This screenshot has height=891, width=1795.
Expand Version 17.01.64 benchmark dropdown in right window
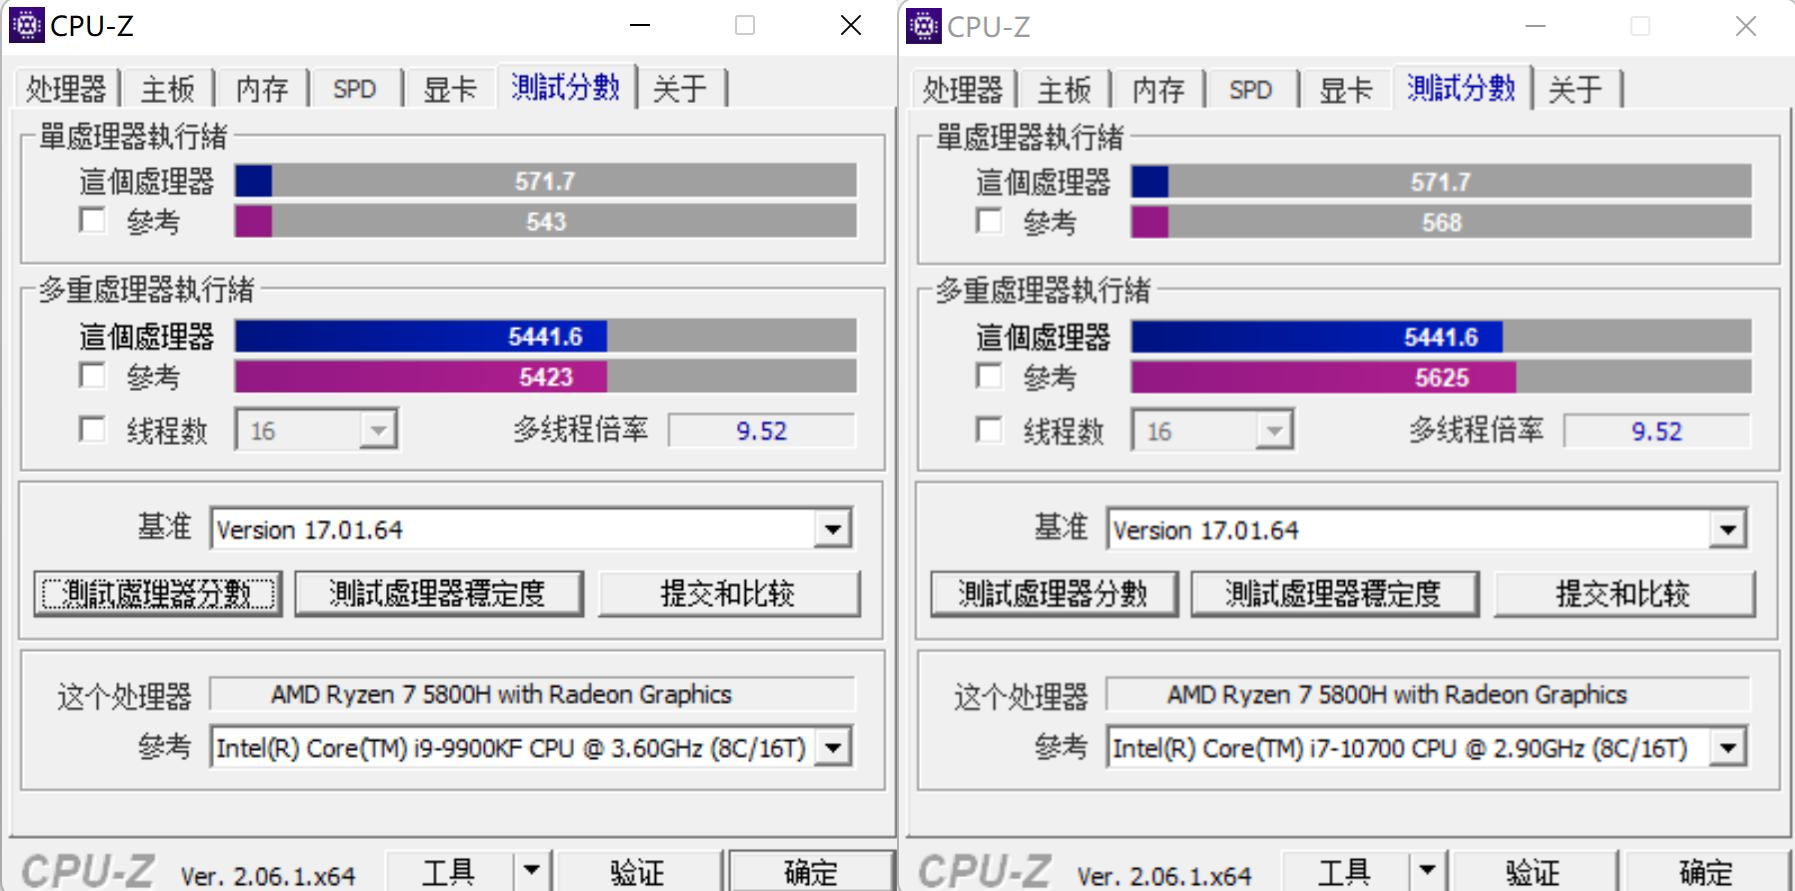[x=1728, y=530]
